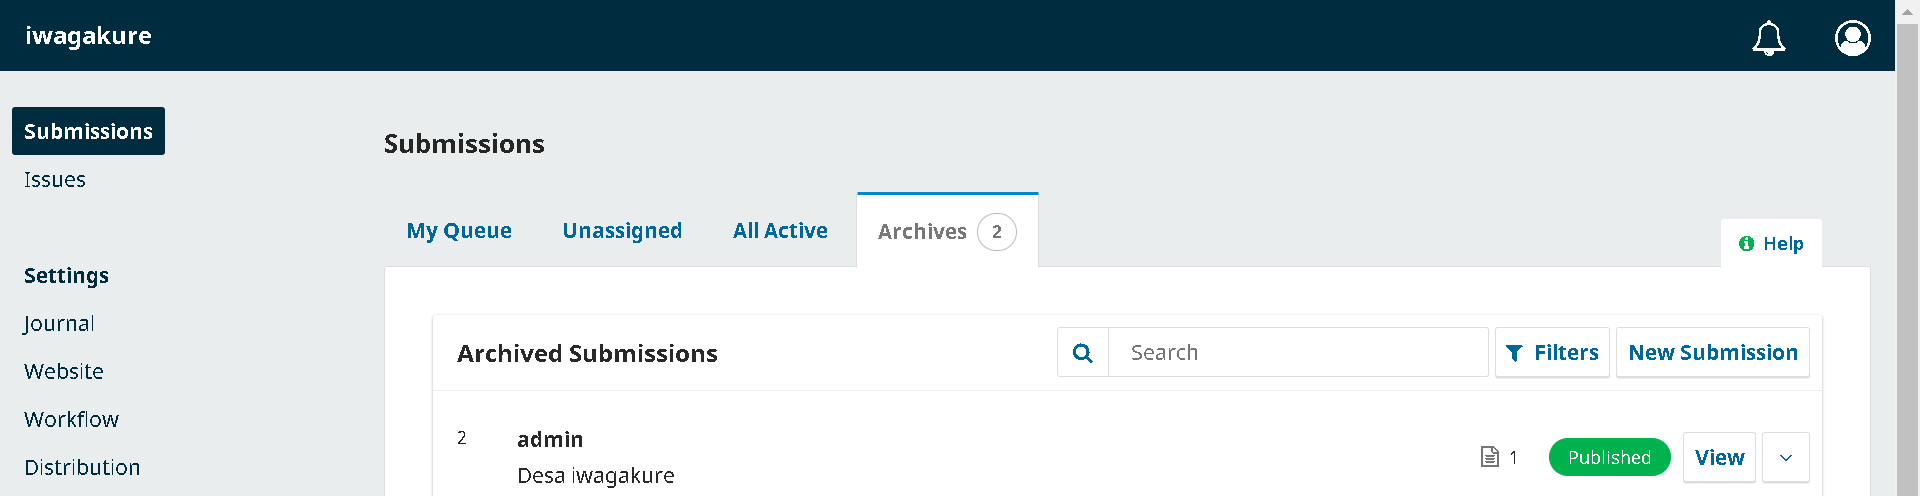Switch to the My Queue tab

(459, 231)
